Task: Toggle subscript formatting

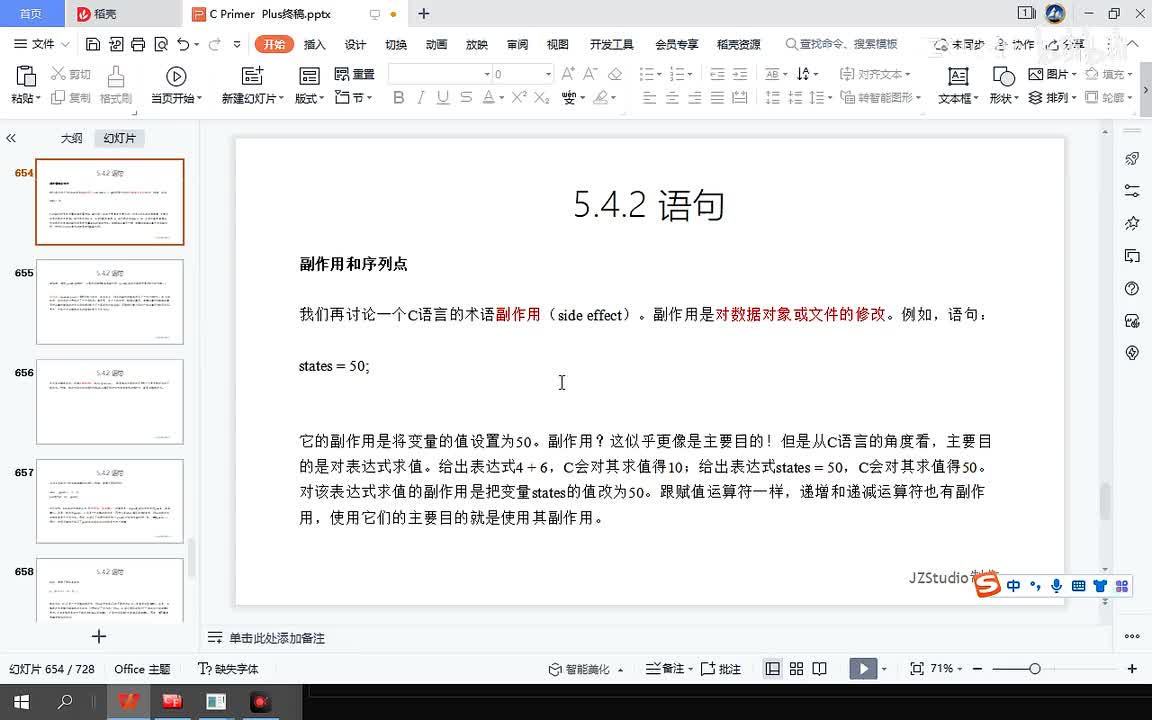Action: click(x=542, y=97)
